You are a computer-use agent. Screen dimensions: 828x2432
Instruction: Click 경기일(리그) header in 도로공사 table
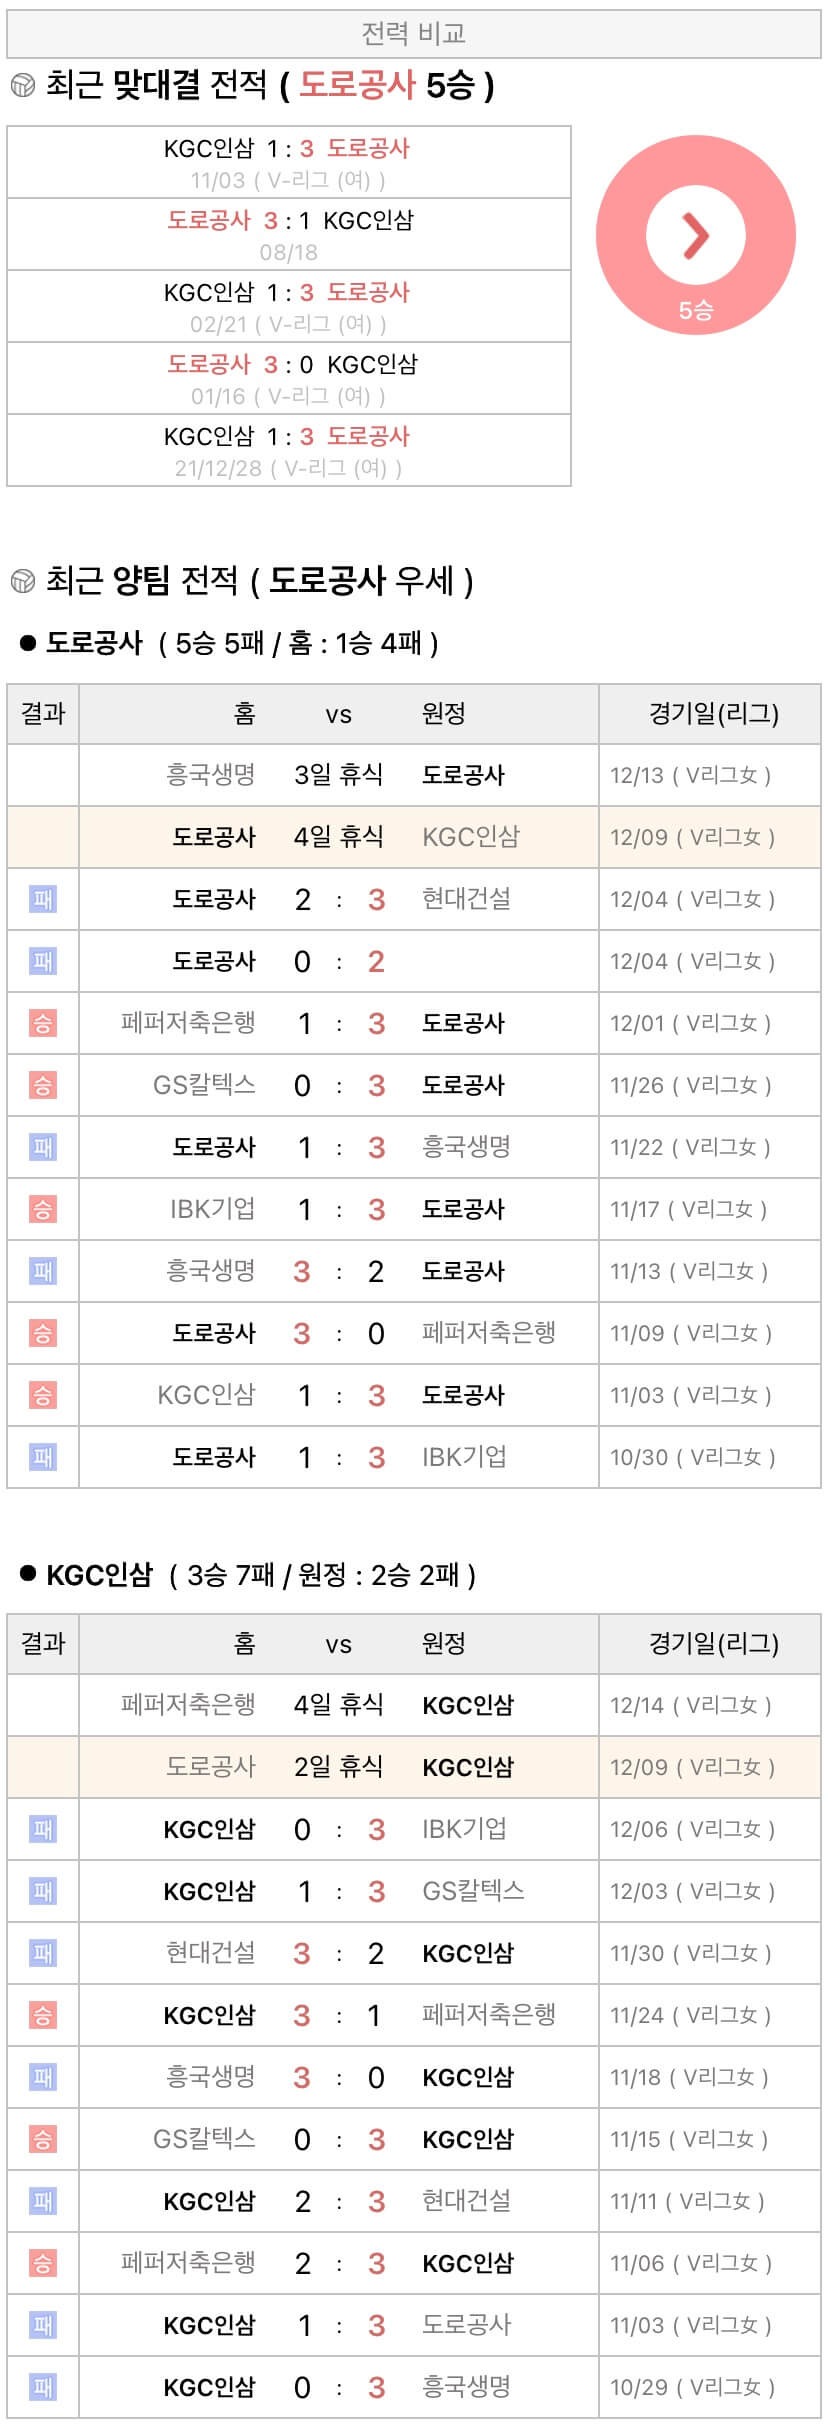pyautogui.click(x=713, y=714)
